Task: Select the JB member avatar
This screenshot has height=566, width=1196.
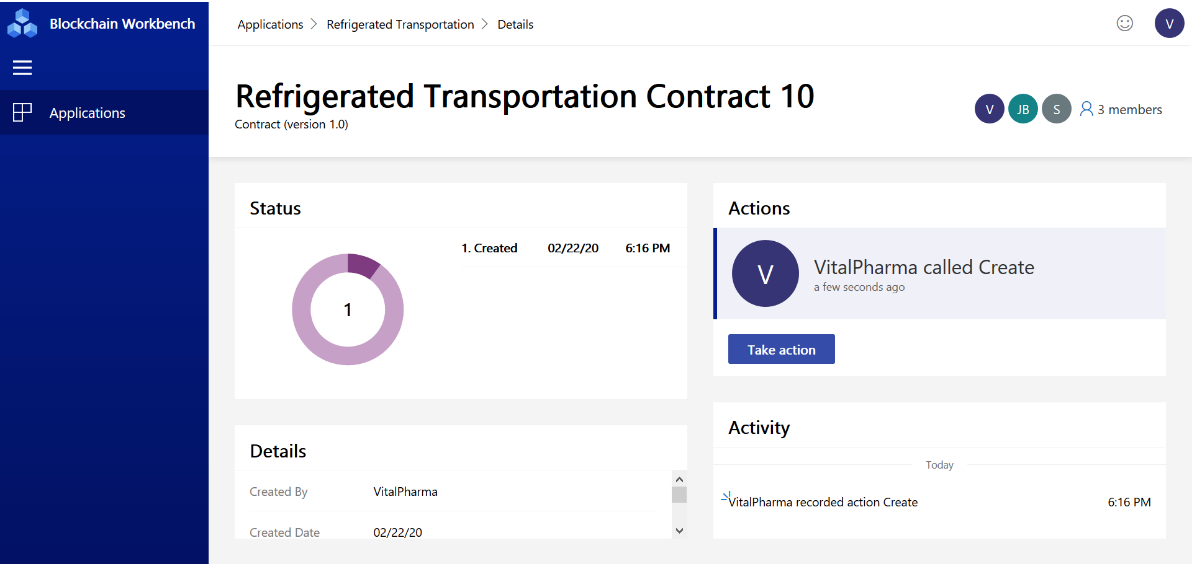Action: [1023, 109]
